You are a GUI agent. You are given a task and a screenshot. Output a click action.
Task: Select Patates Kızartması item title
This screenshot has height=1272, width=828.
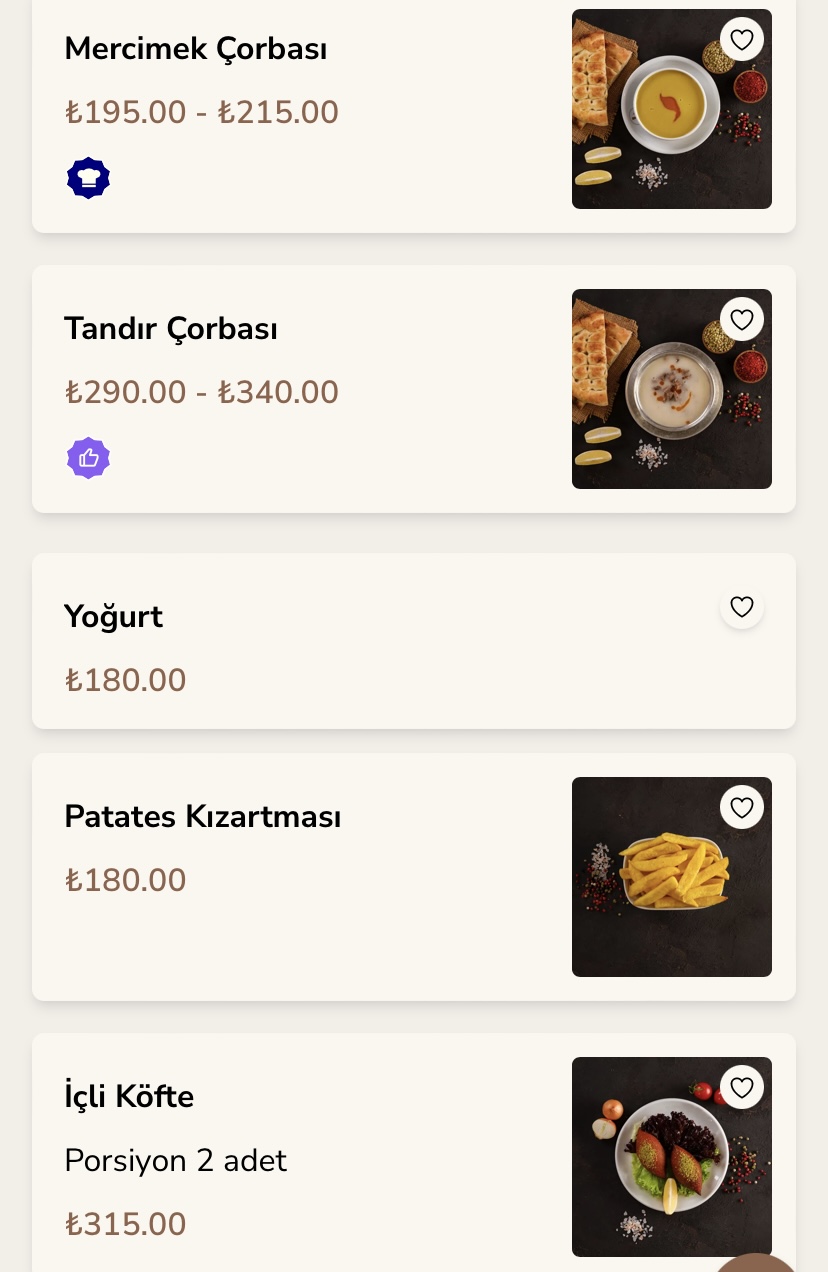pos(203,816)
